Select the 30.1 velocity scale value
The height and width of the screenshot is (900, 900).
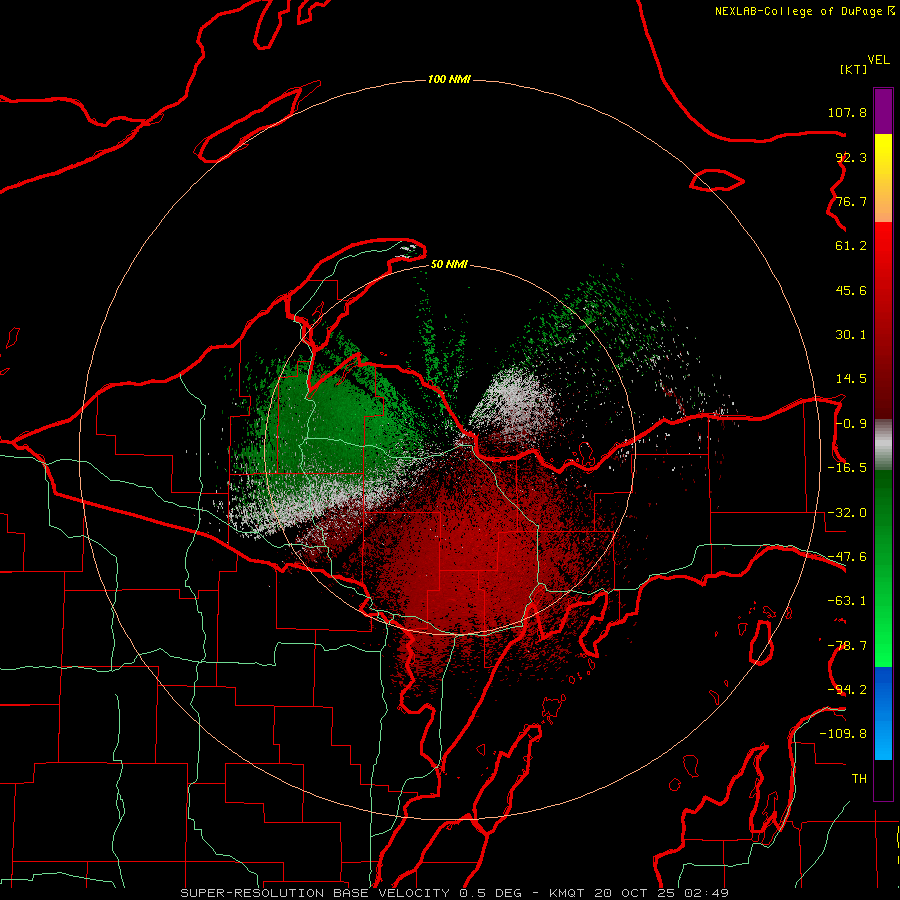[851, 335]
